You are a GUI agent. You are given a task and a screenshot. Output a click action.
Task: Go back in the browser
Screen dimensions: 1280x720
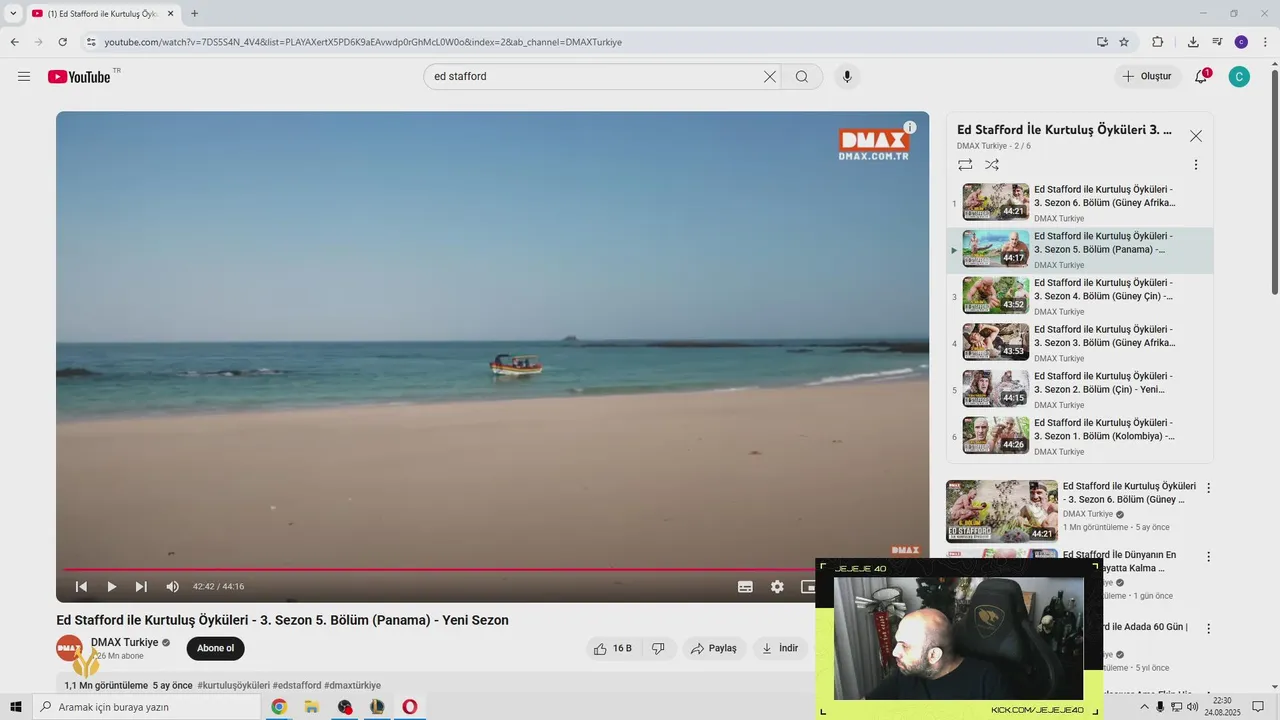[x=14, y=42]
